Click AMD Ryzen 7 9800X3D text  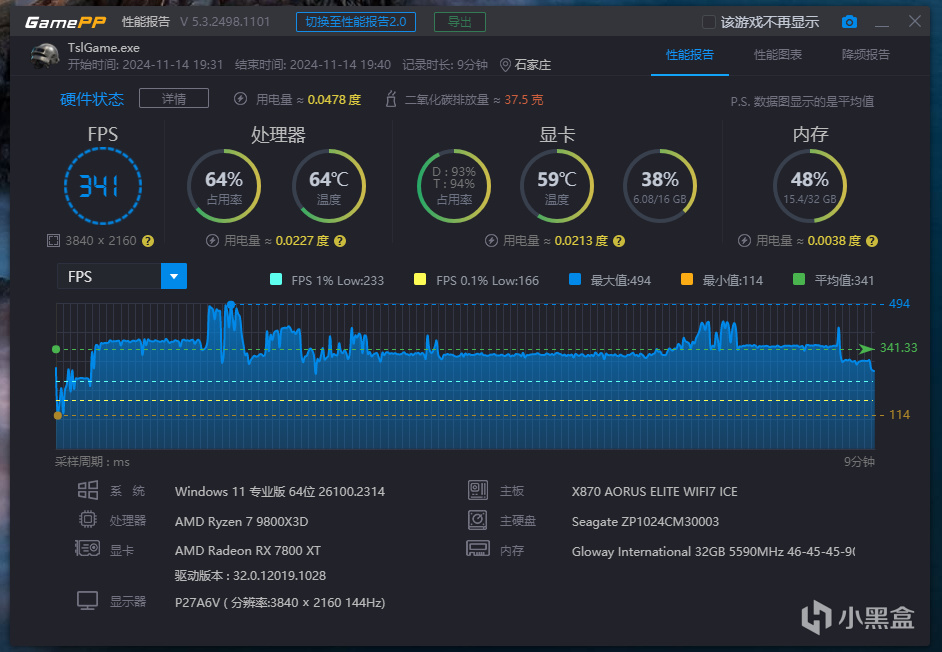[x=242, y=521]
